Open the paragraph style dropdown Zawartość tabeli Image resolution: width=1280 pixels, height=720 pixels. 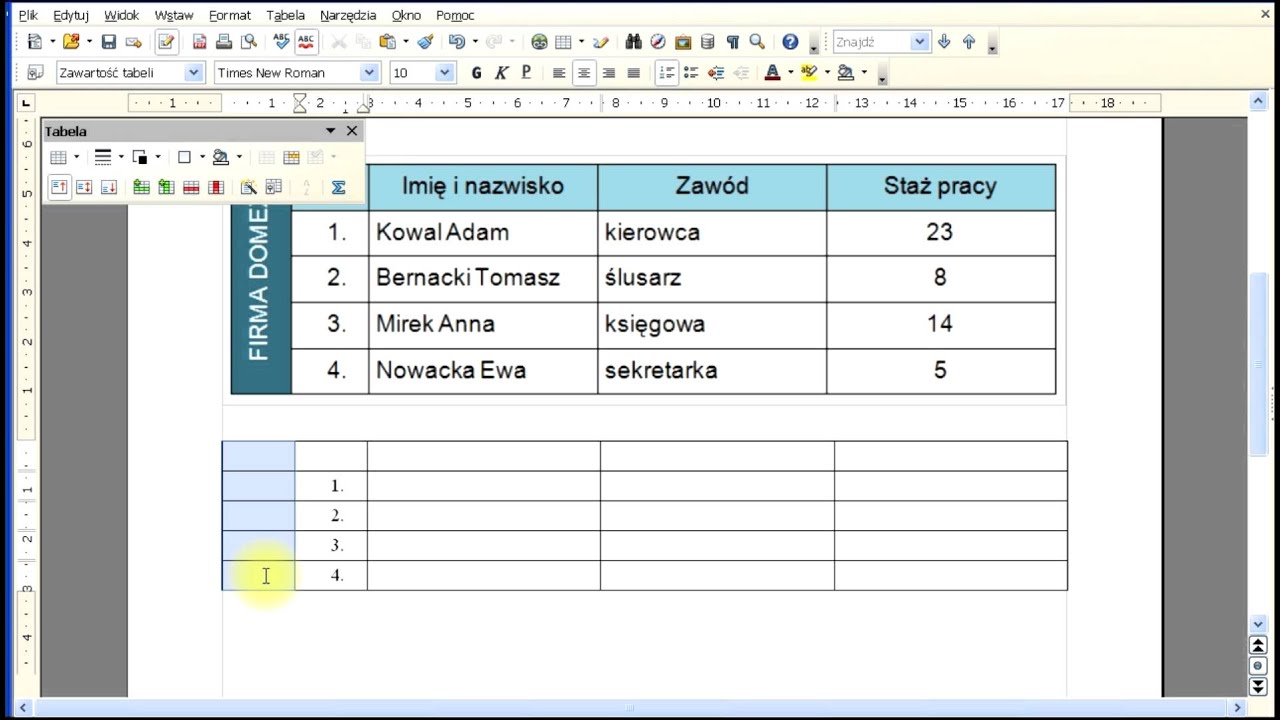point(194,73)
